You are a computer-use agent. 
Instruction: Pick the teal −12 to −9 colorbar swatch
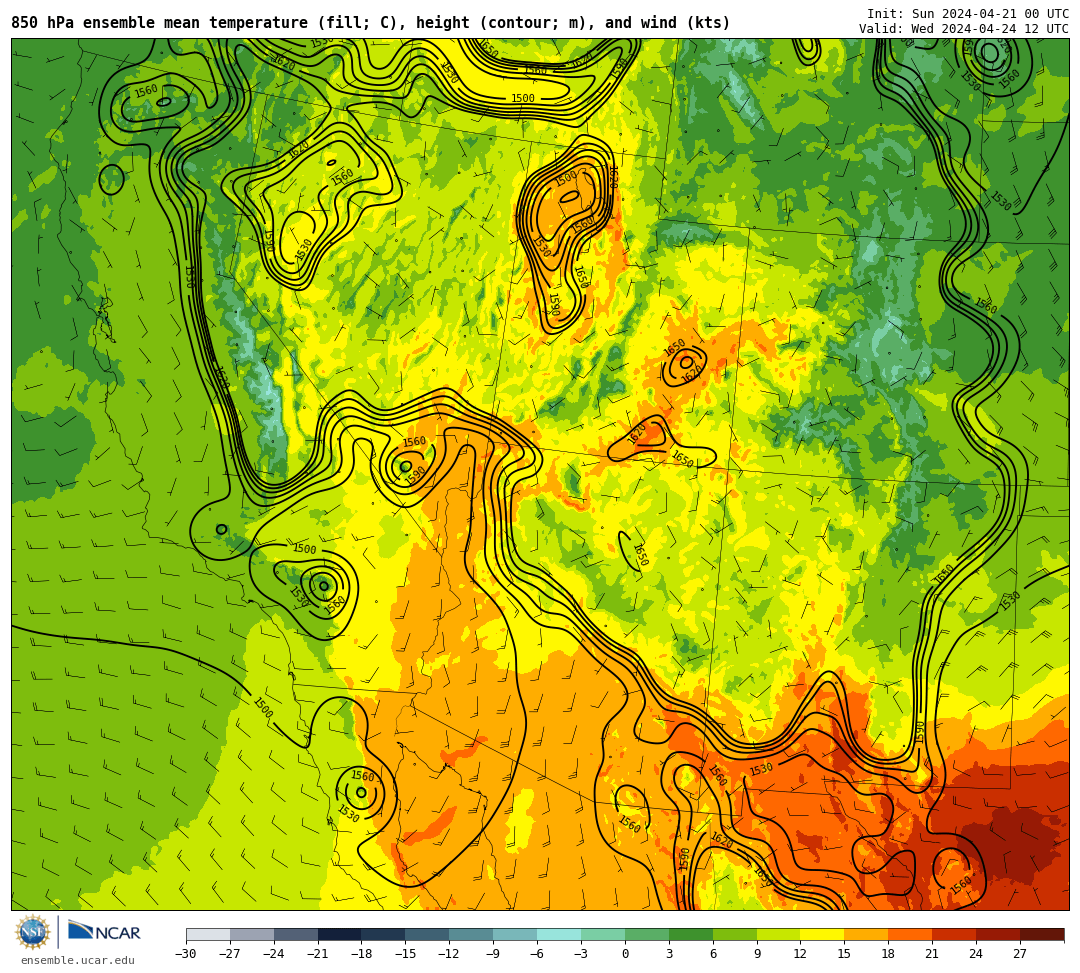472,934
